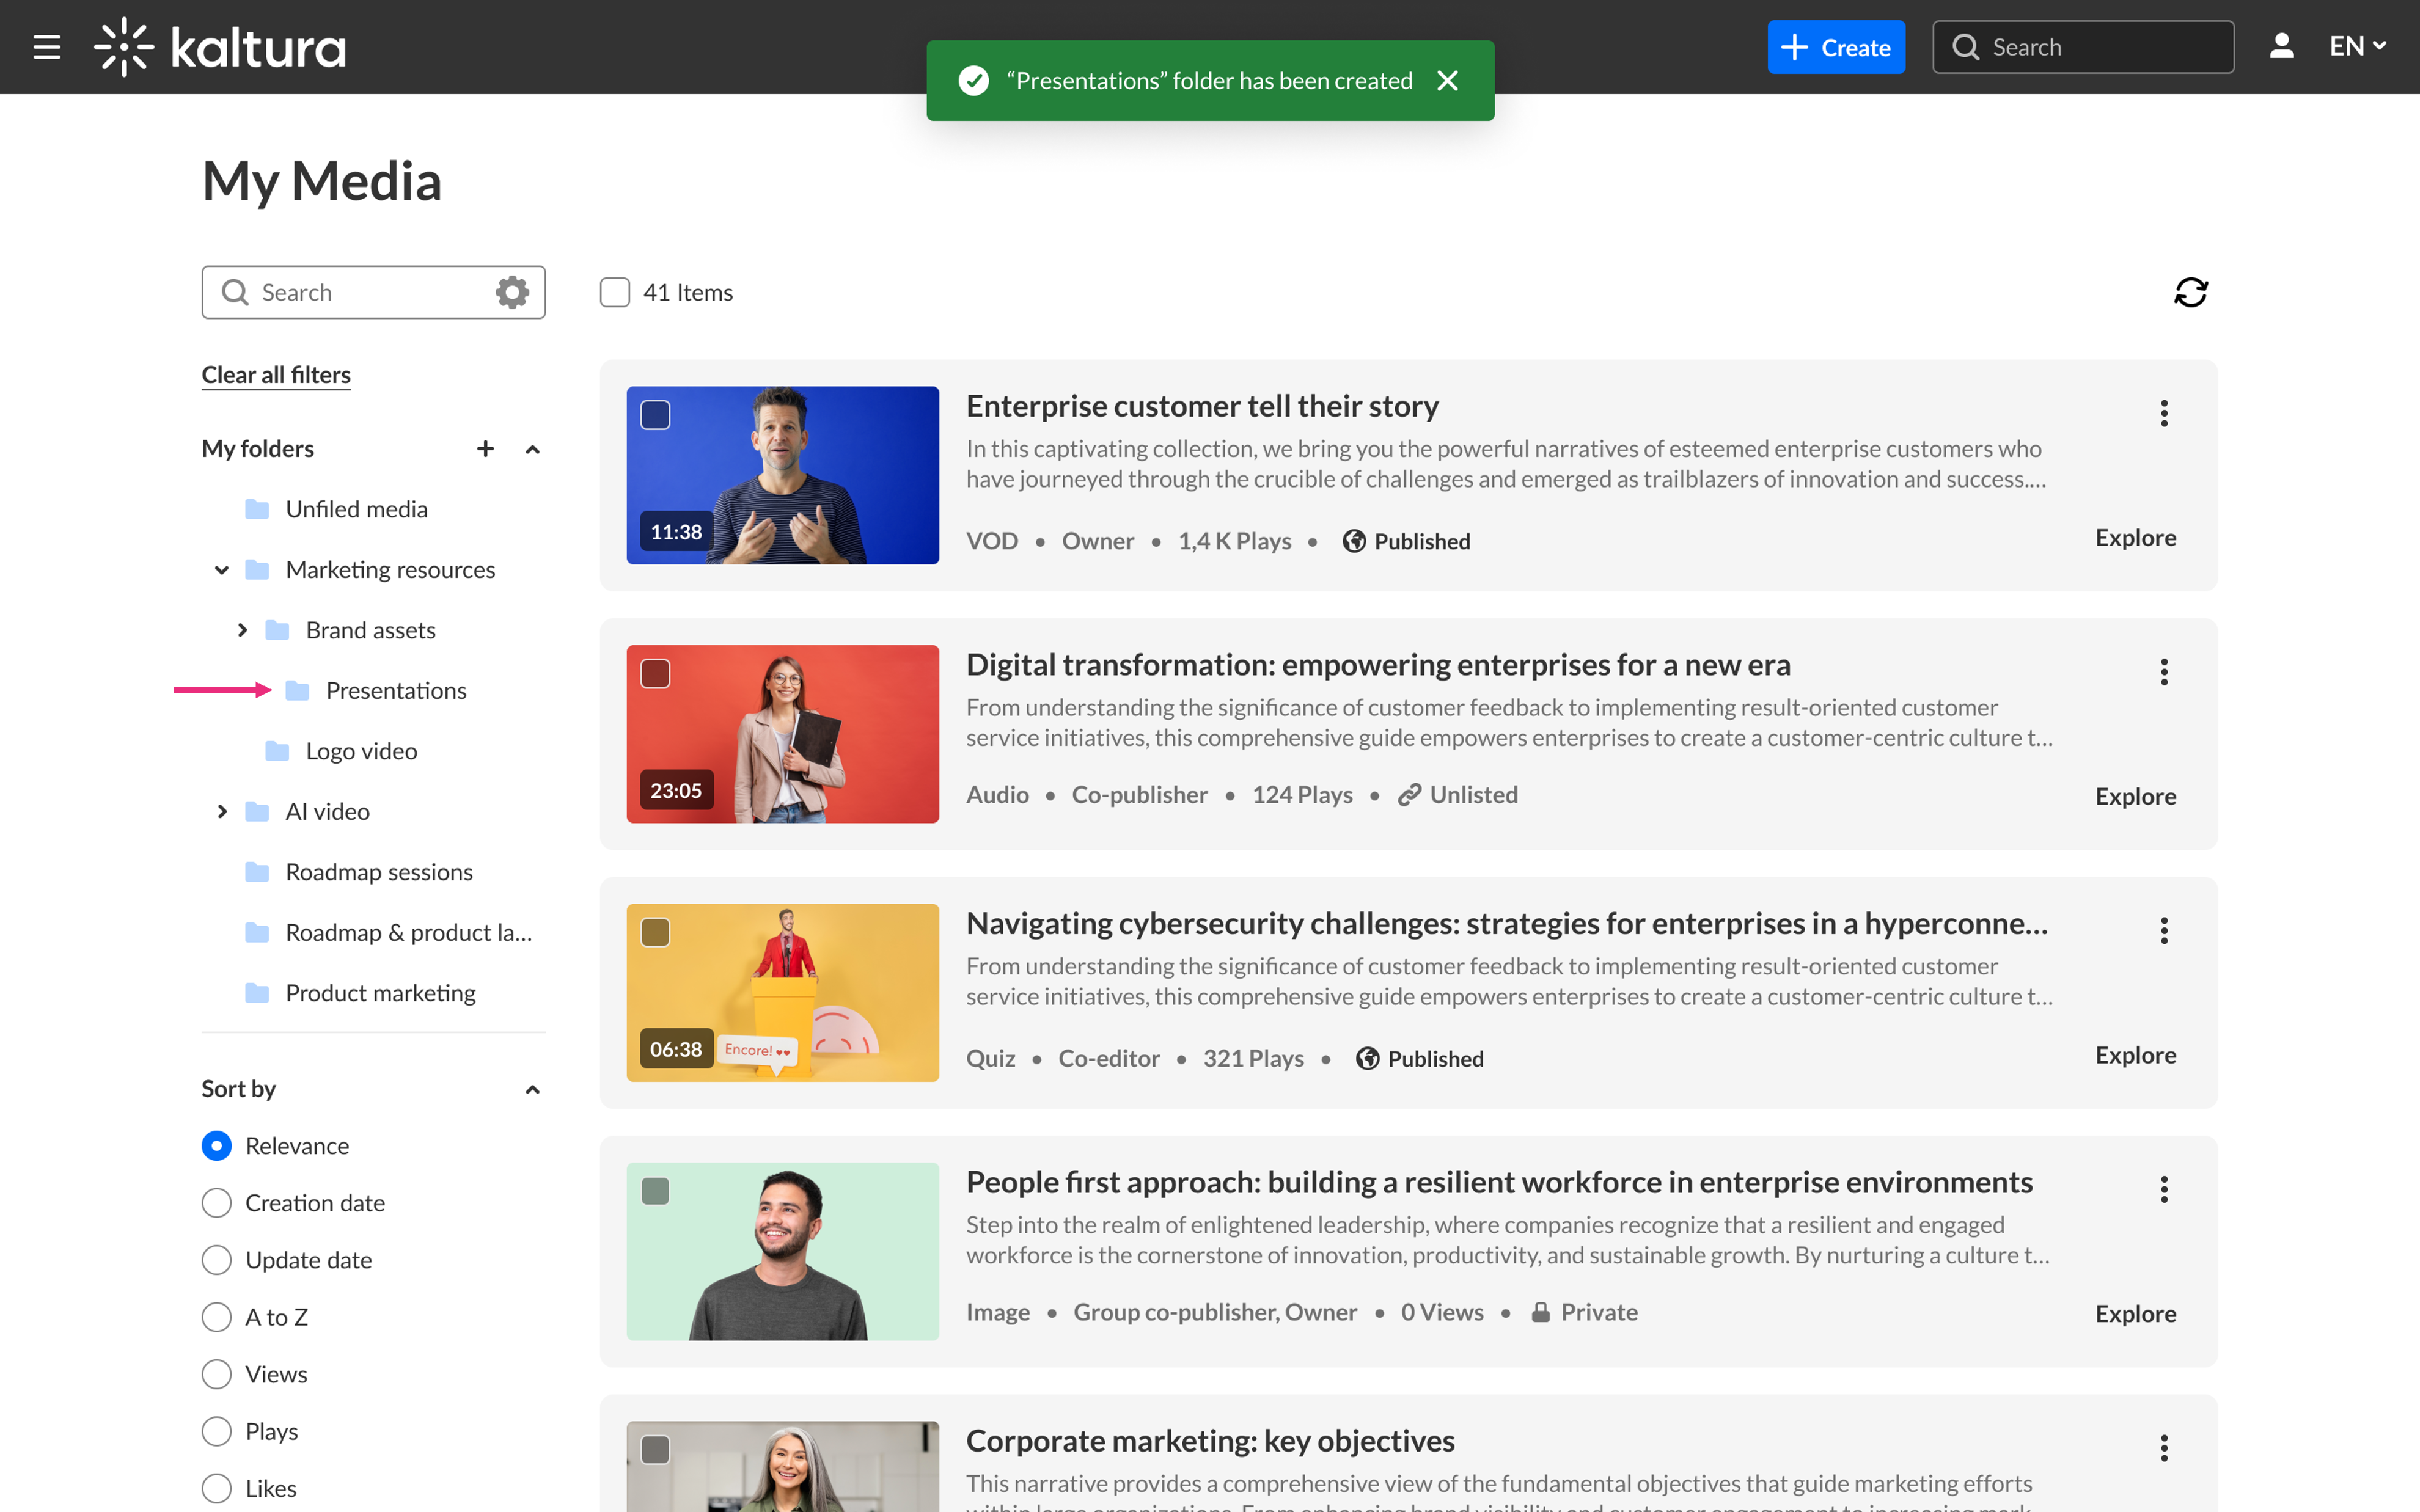Dismiss the folder created notification
The image size is (2420, 1512).
coord(1447,81)
